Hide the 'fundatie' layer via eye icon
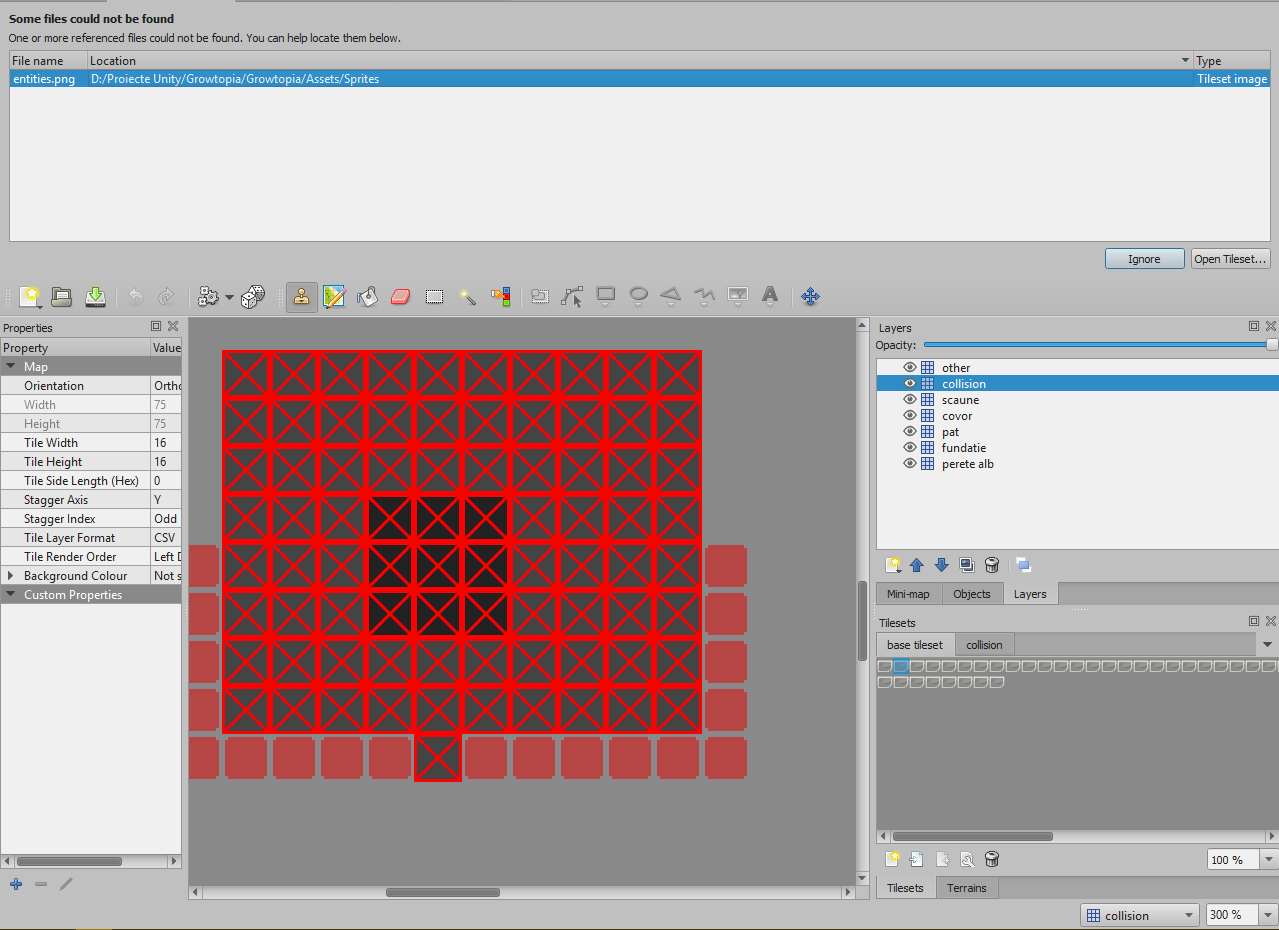The height and width of the screenshot is (930, 1279). [910, 447]
